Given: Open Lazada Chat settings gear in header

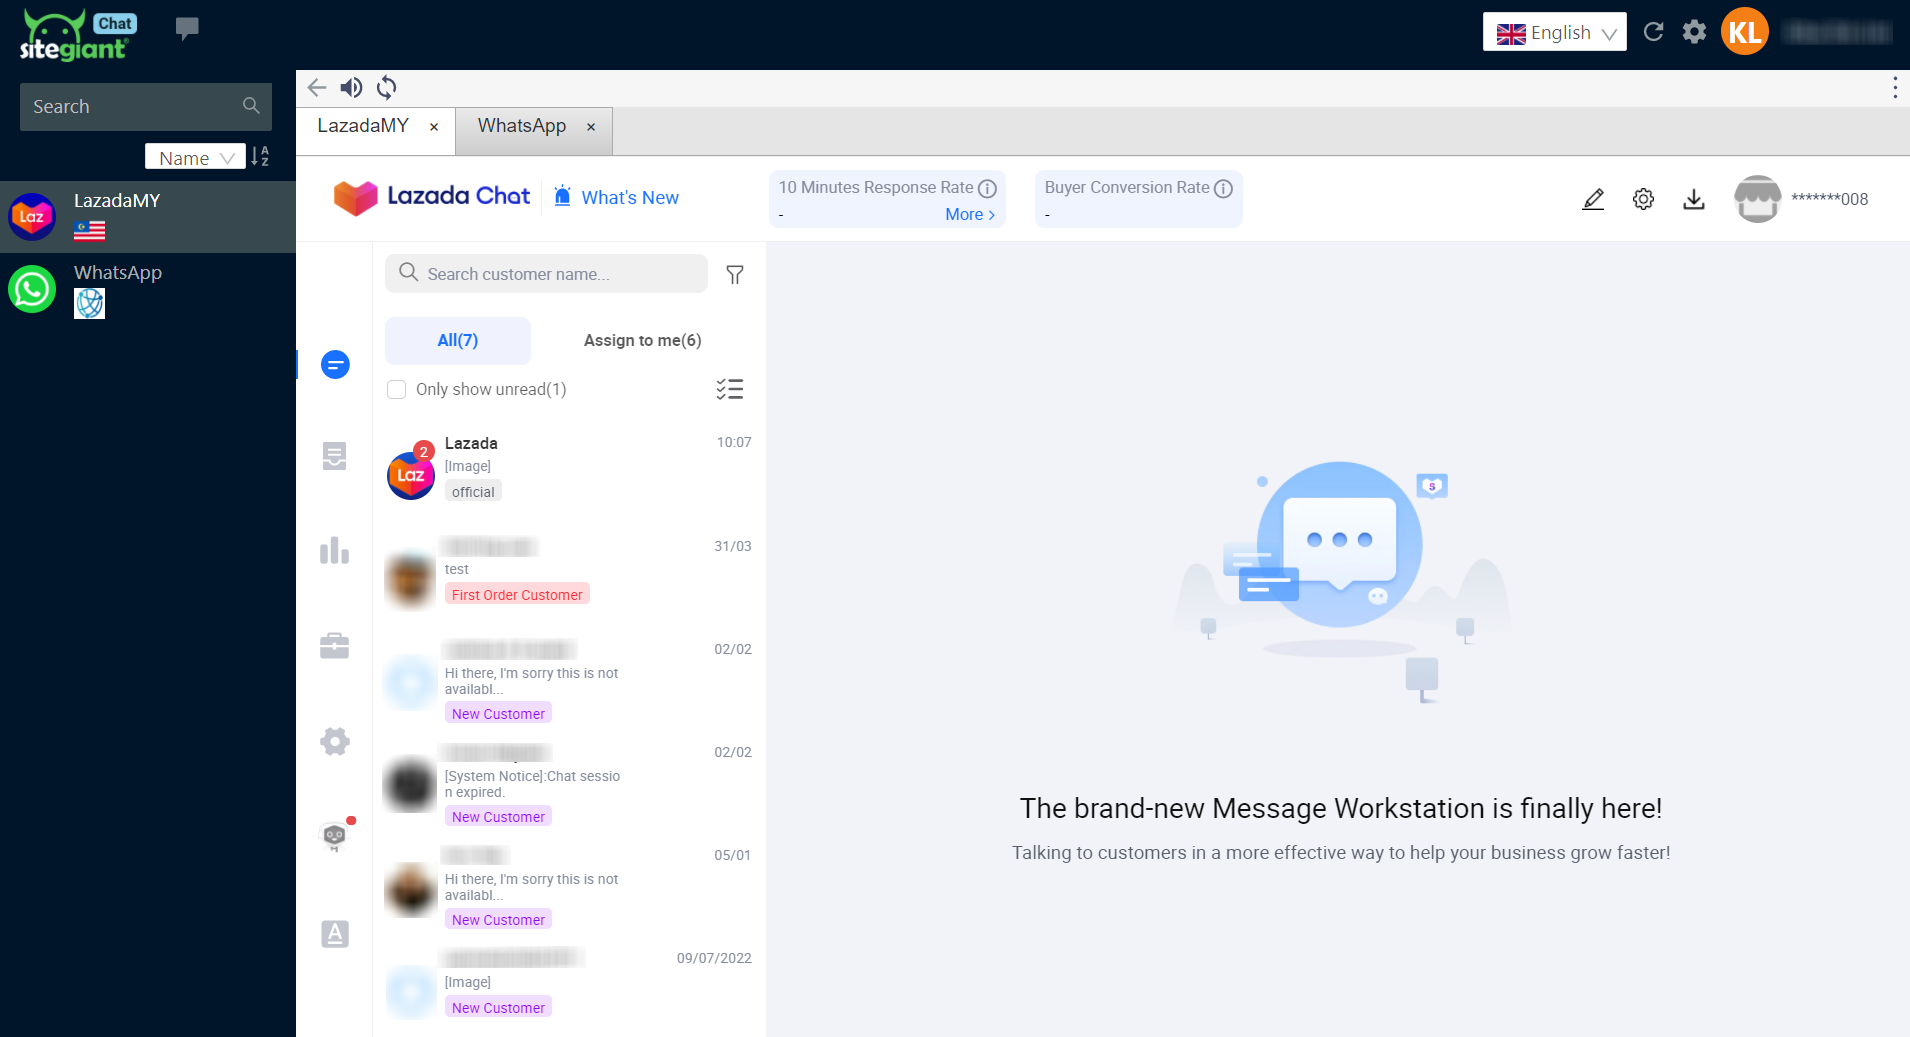Looking at the screenshot, I should pos(1643,199).
